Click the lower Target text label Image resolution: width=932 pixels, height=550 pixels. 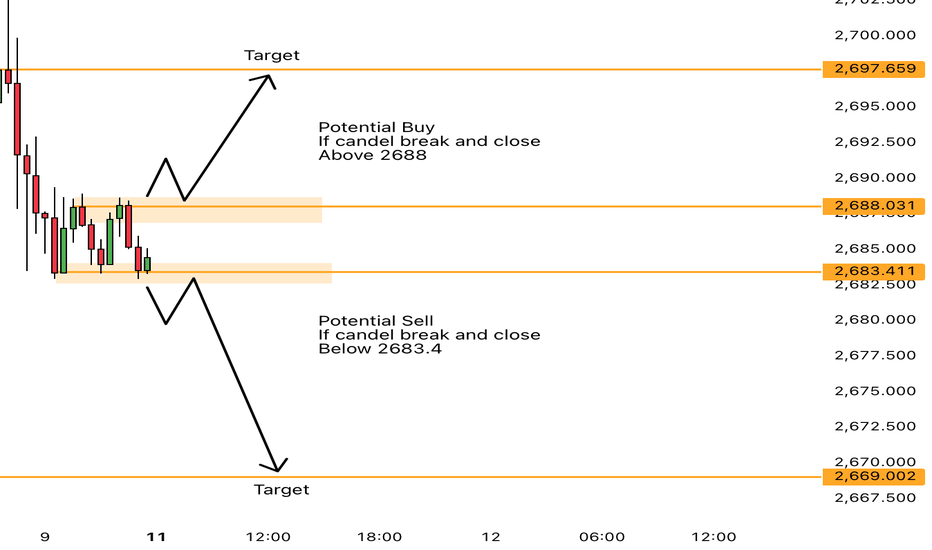point(281,489)
